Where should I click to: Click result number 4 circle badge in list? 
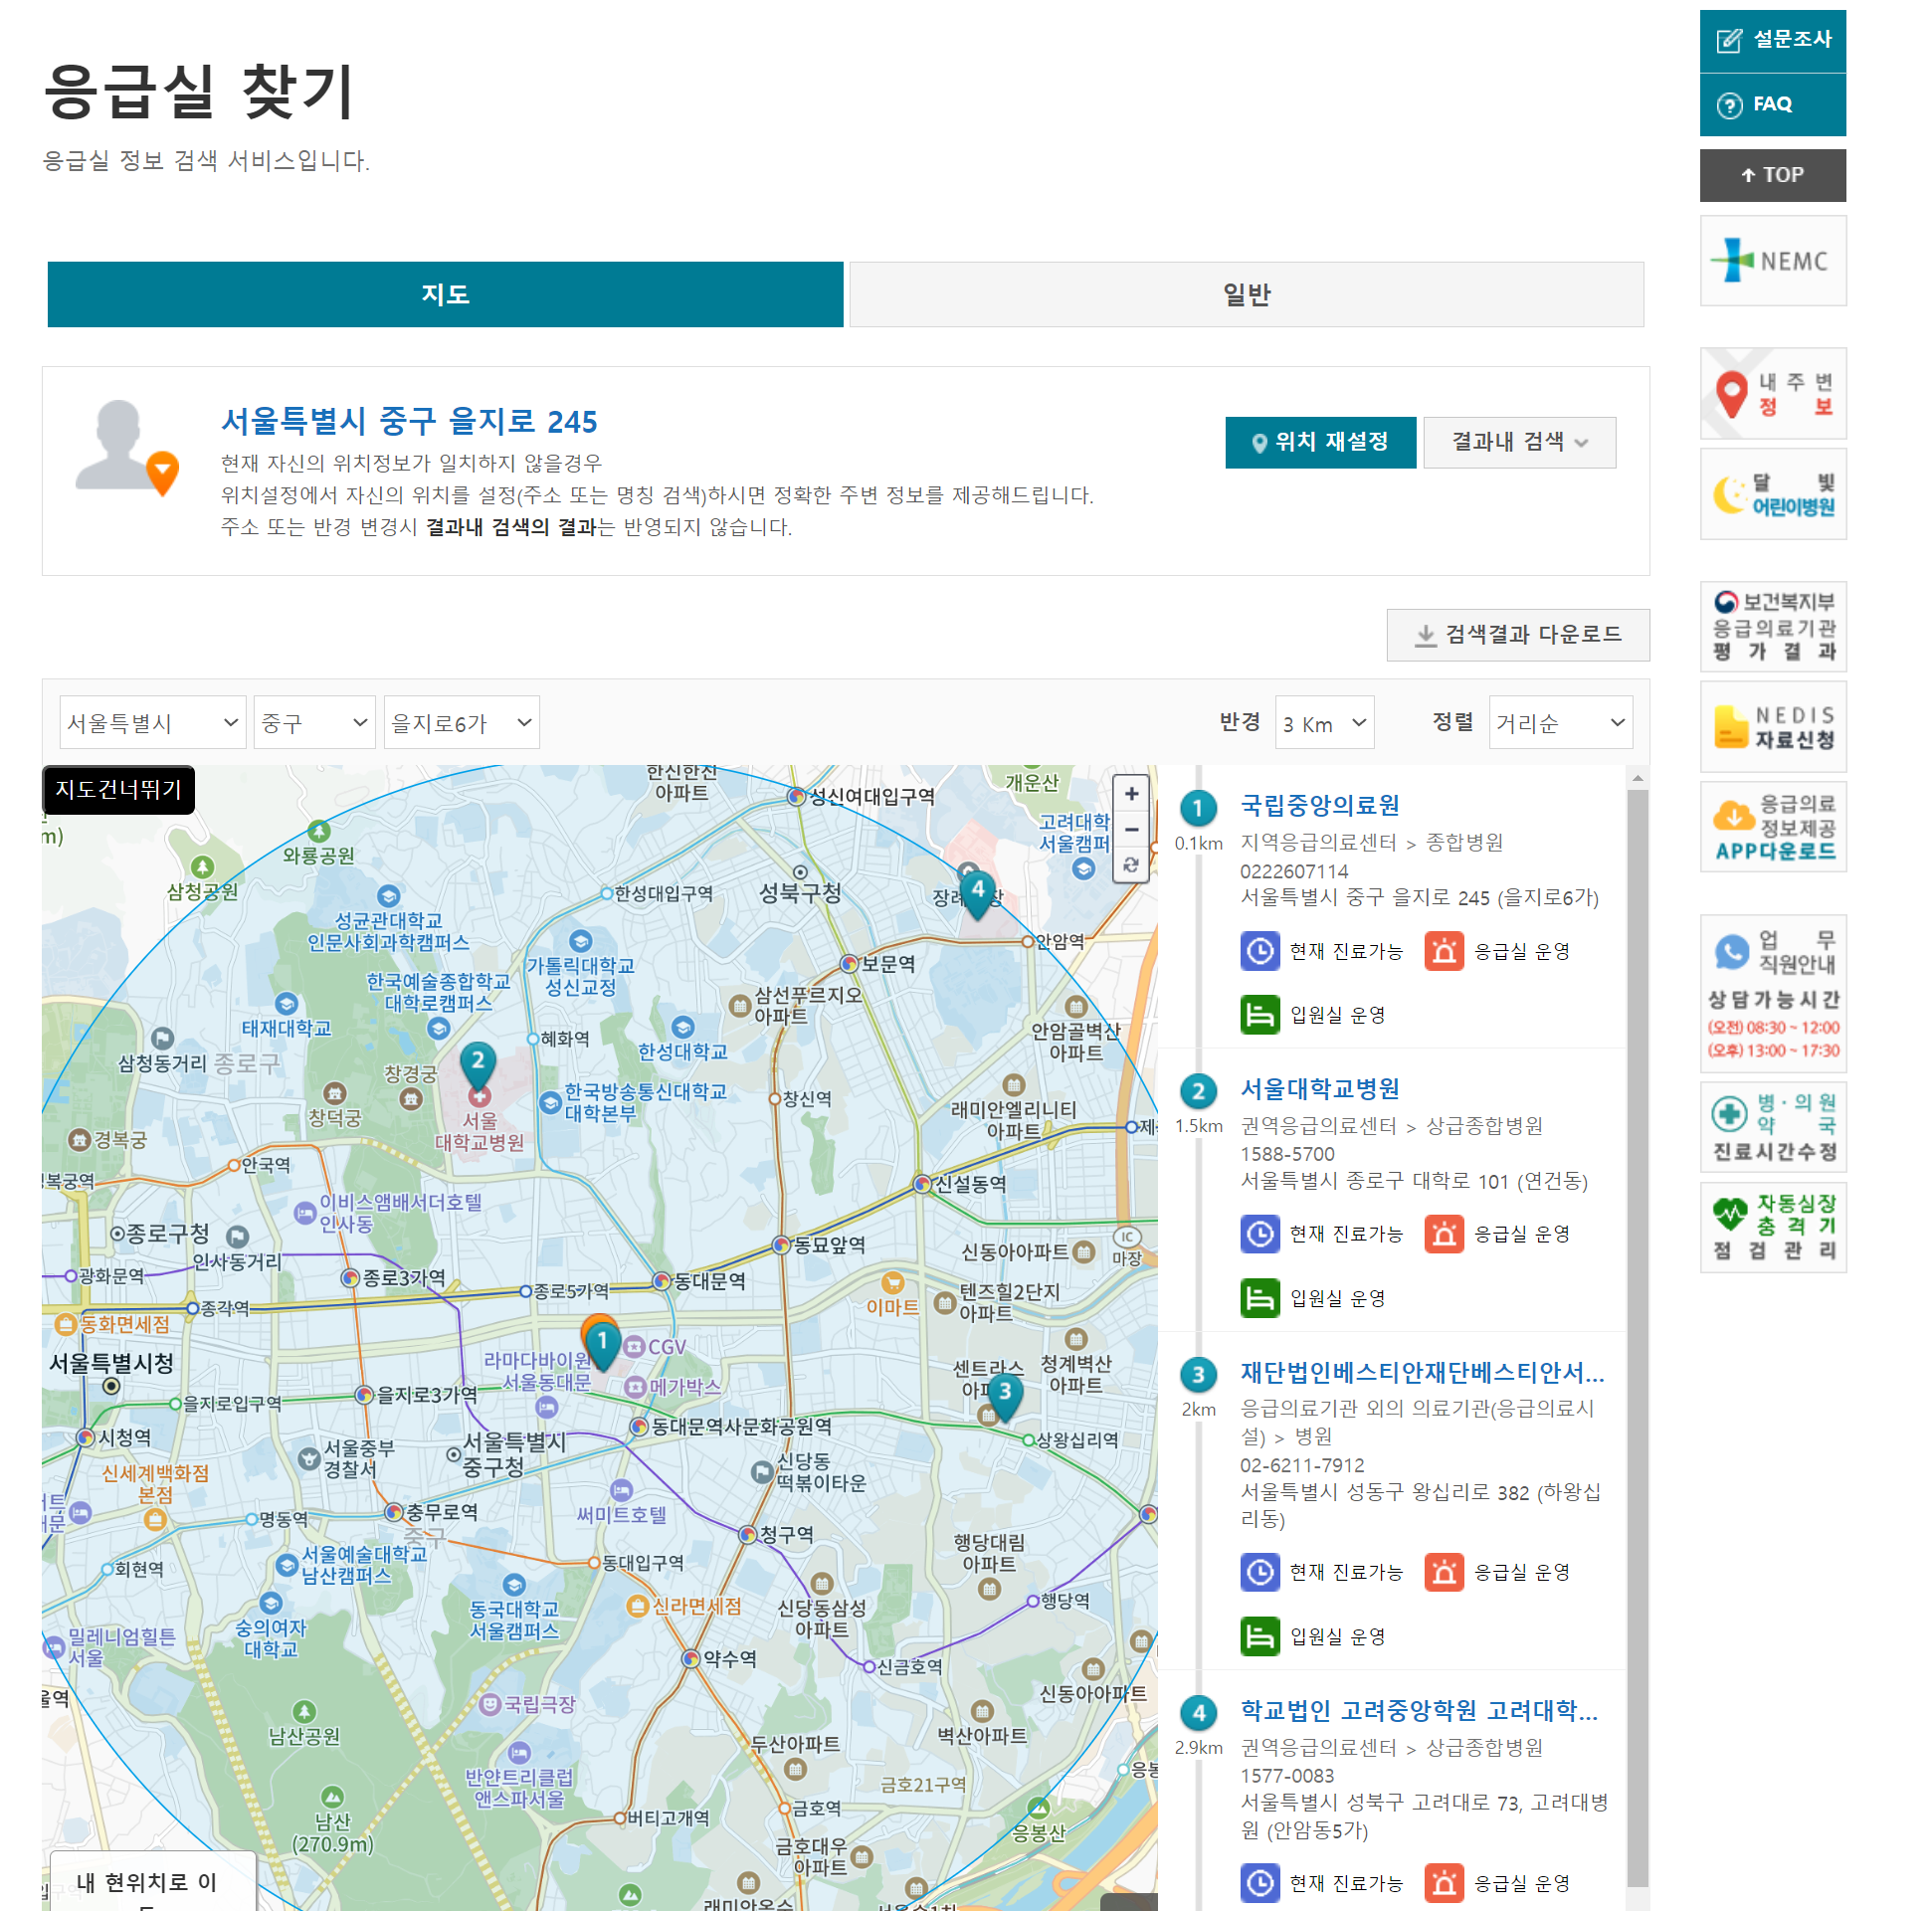coord(1198,1714)
